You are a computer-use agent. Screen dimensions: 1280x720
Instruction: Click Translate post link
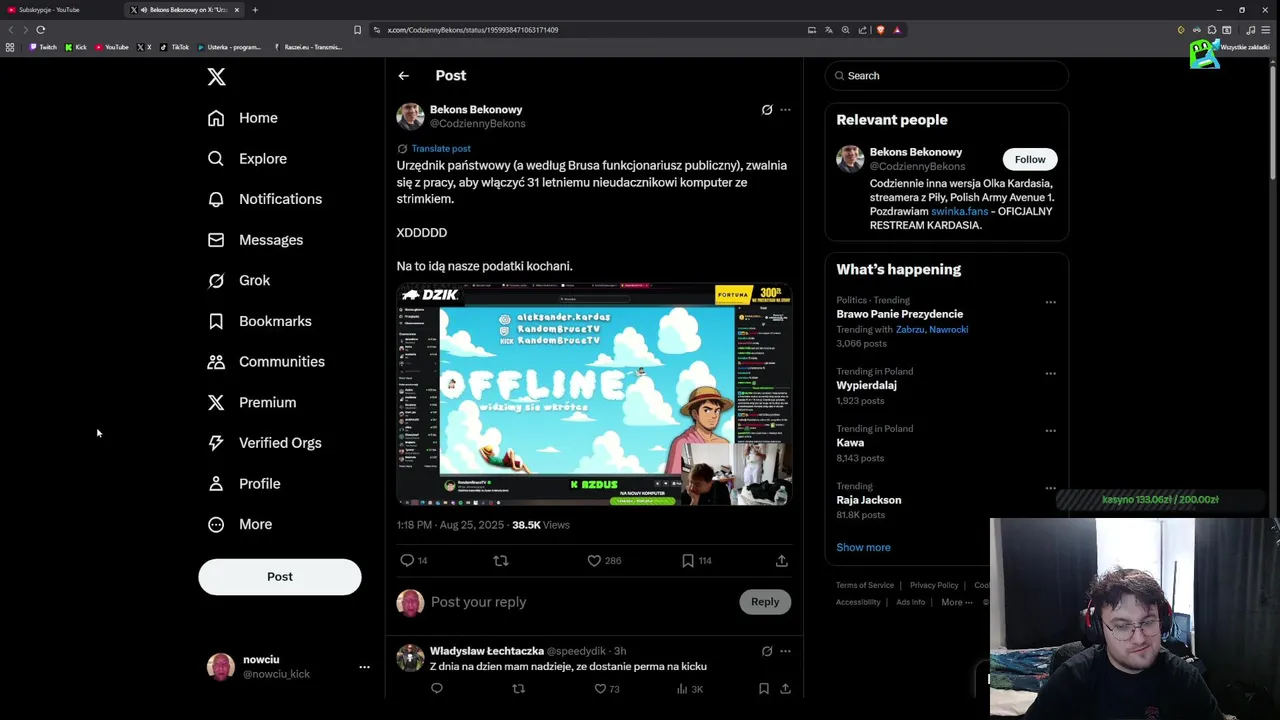click(x=441, y=149)
